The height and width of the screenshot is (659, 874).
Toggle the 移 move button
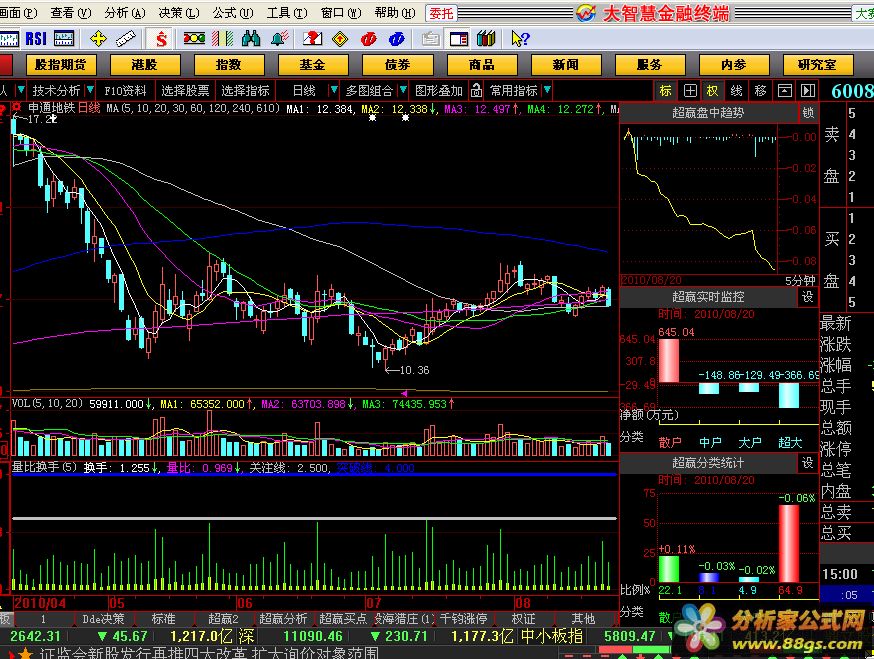point(760,90)
